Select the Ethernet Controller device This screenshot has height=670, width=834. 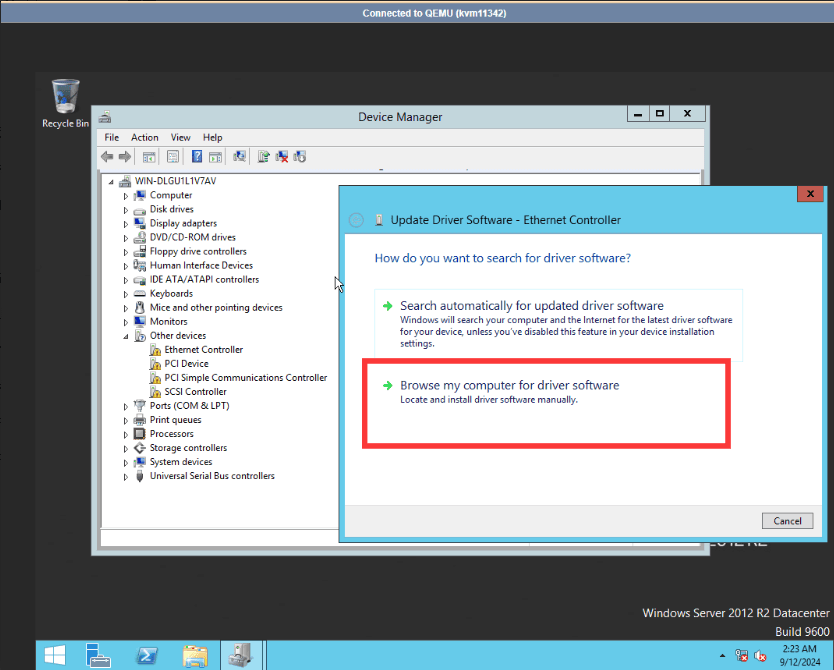tap(203, 349)
